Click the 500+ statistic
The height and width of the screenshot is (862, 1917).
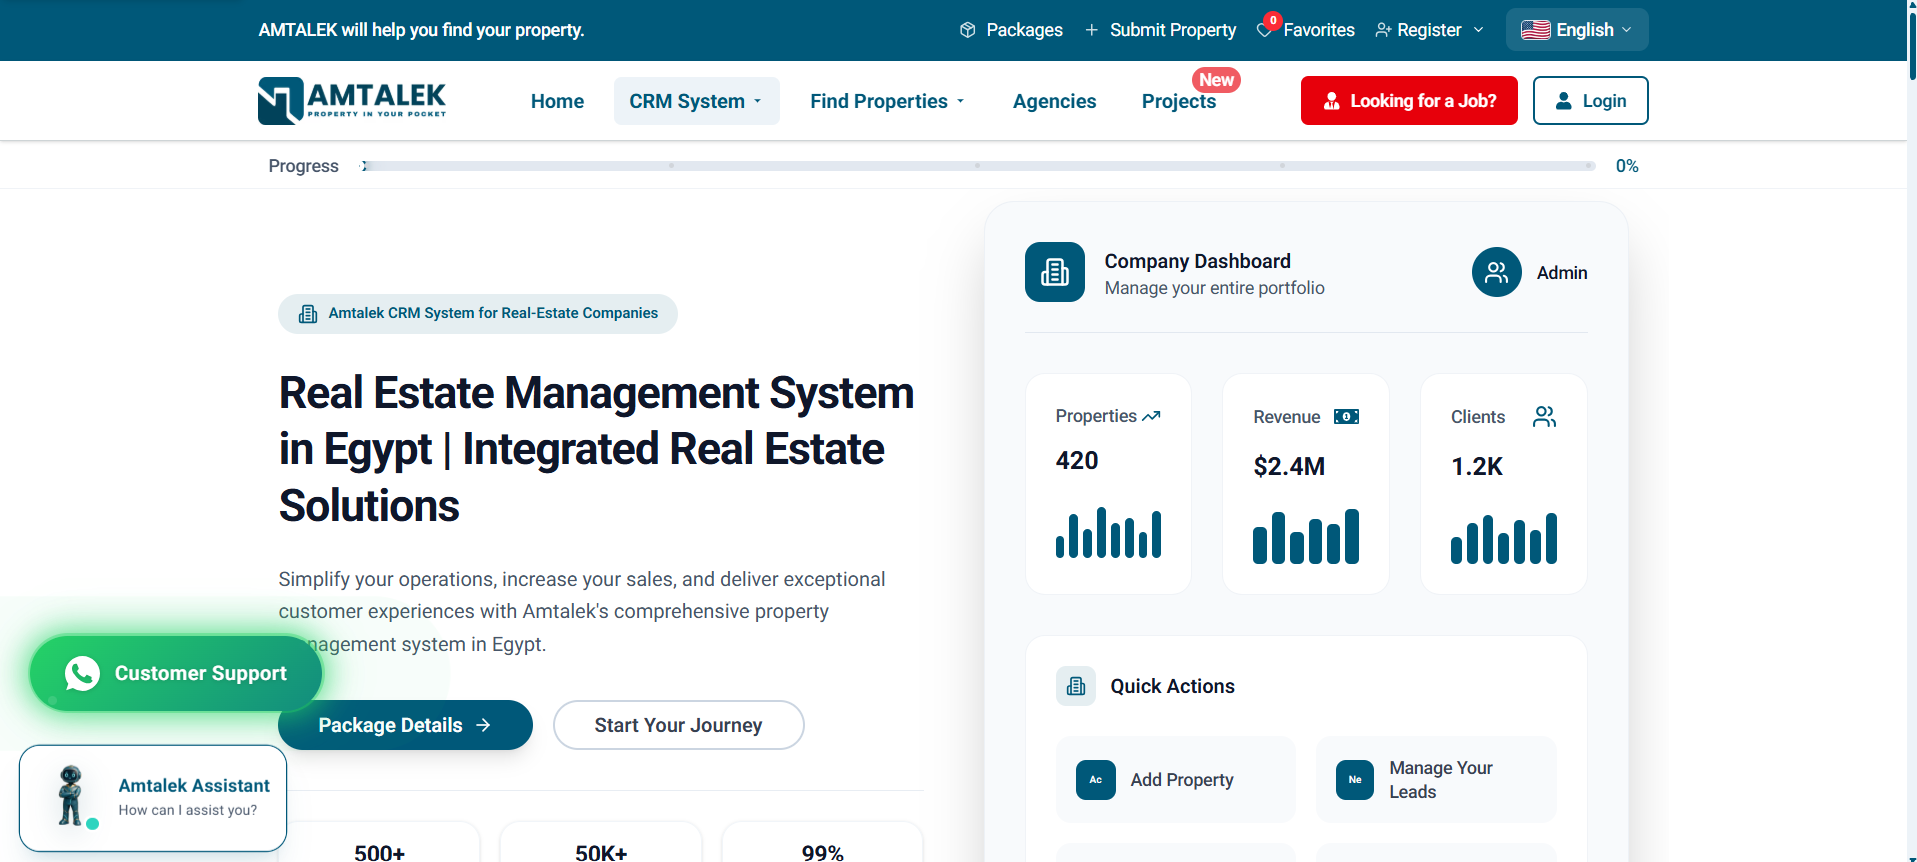point(380,853)
